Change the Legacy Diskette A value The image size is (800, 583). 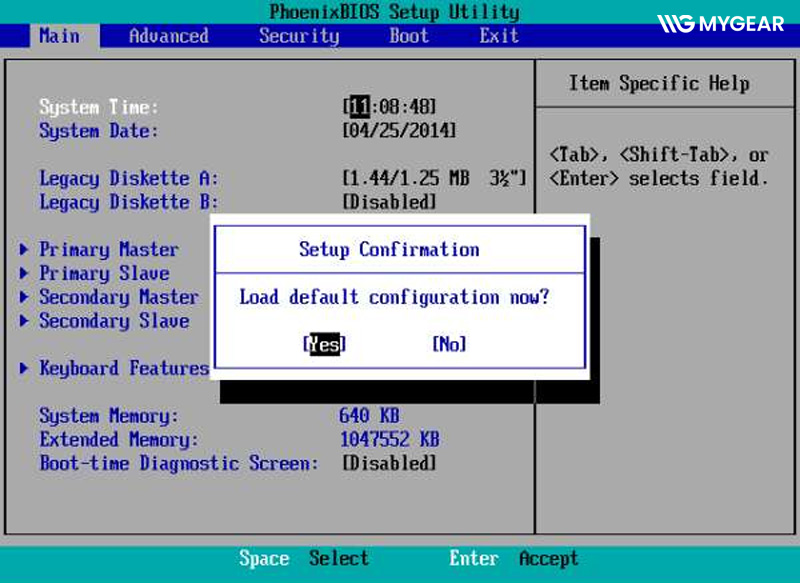(434, 179)
